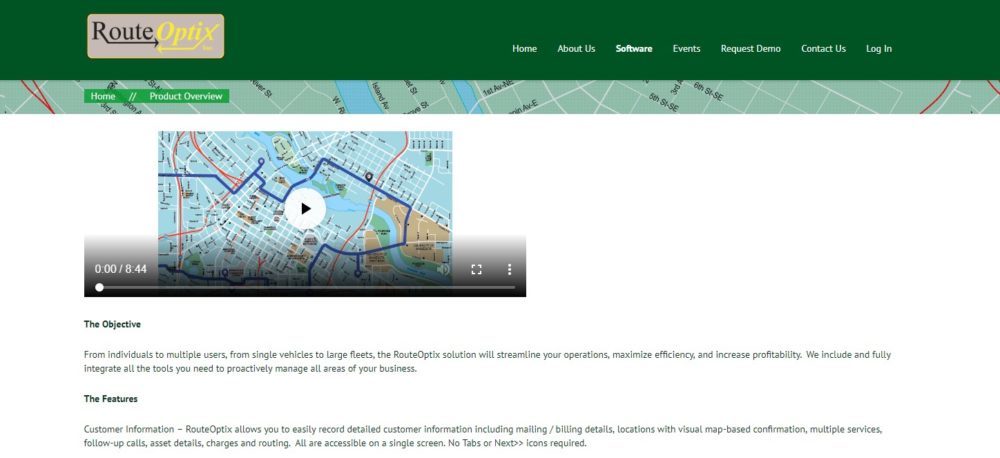Go to the About Us page
1000x458 pixels.
[x=576, y=49]
